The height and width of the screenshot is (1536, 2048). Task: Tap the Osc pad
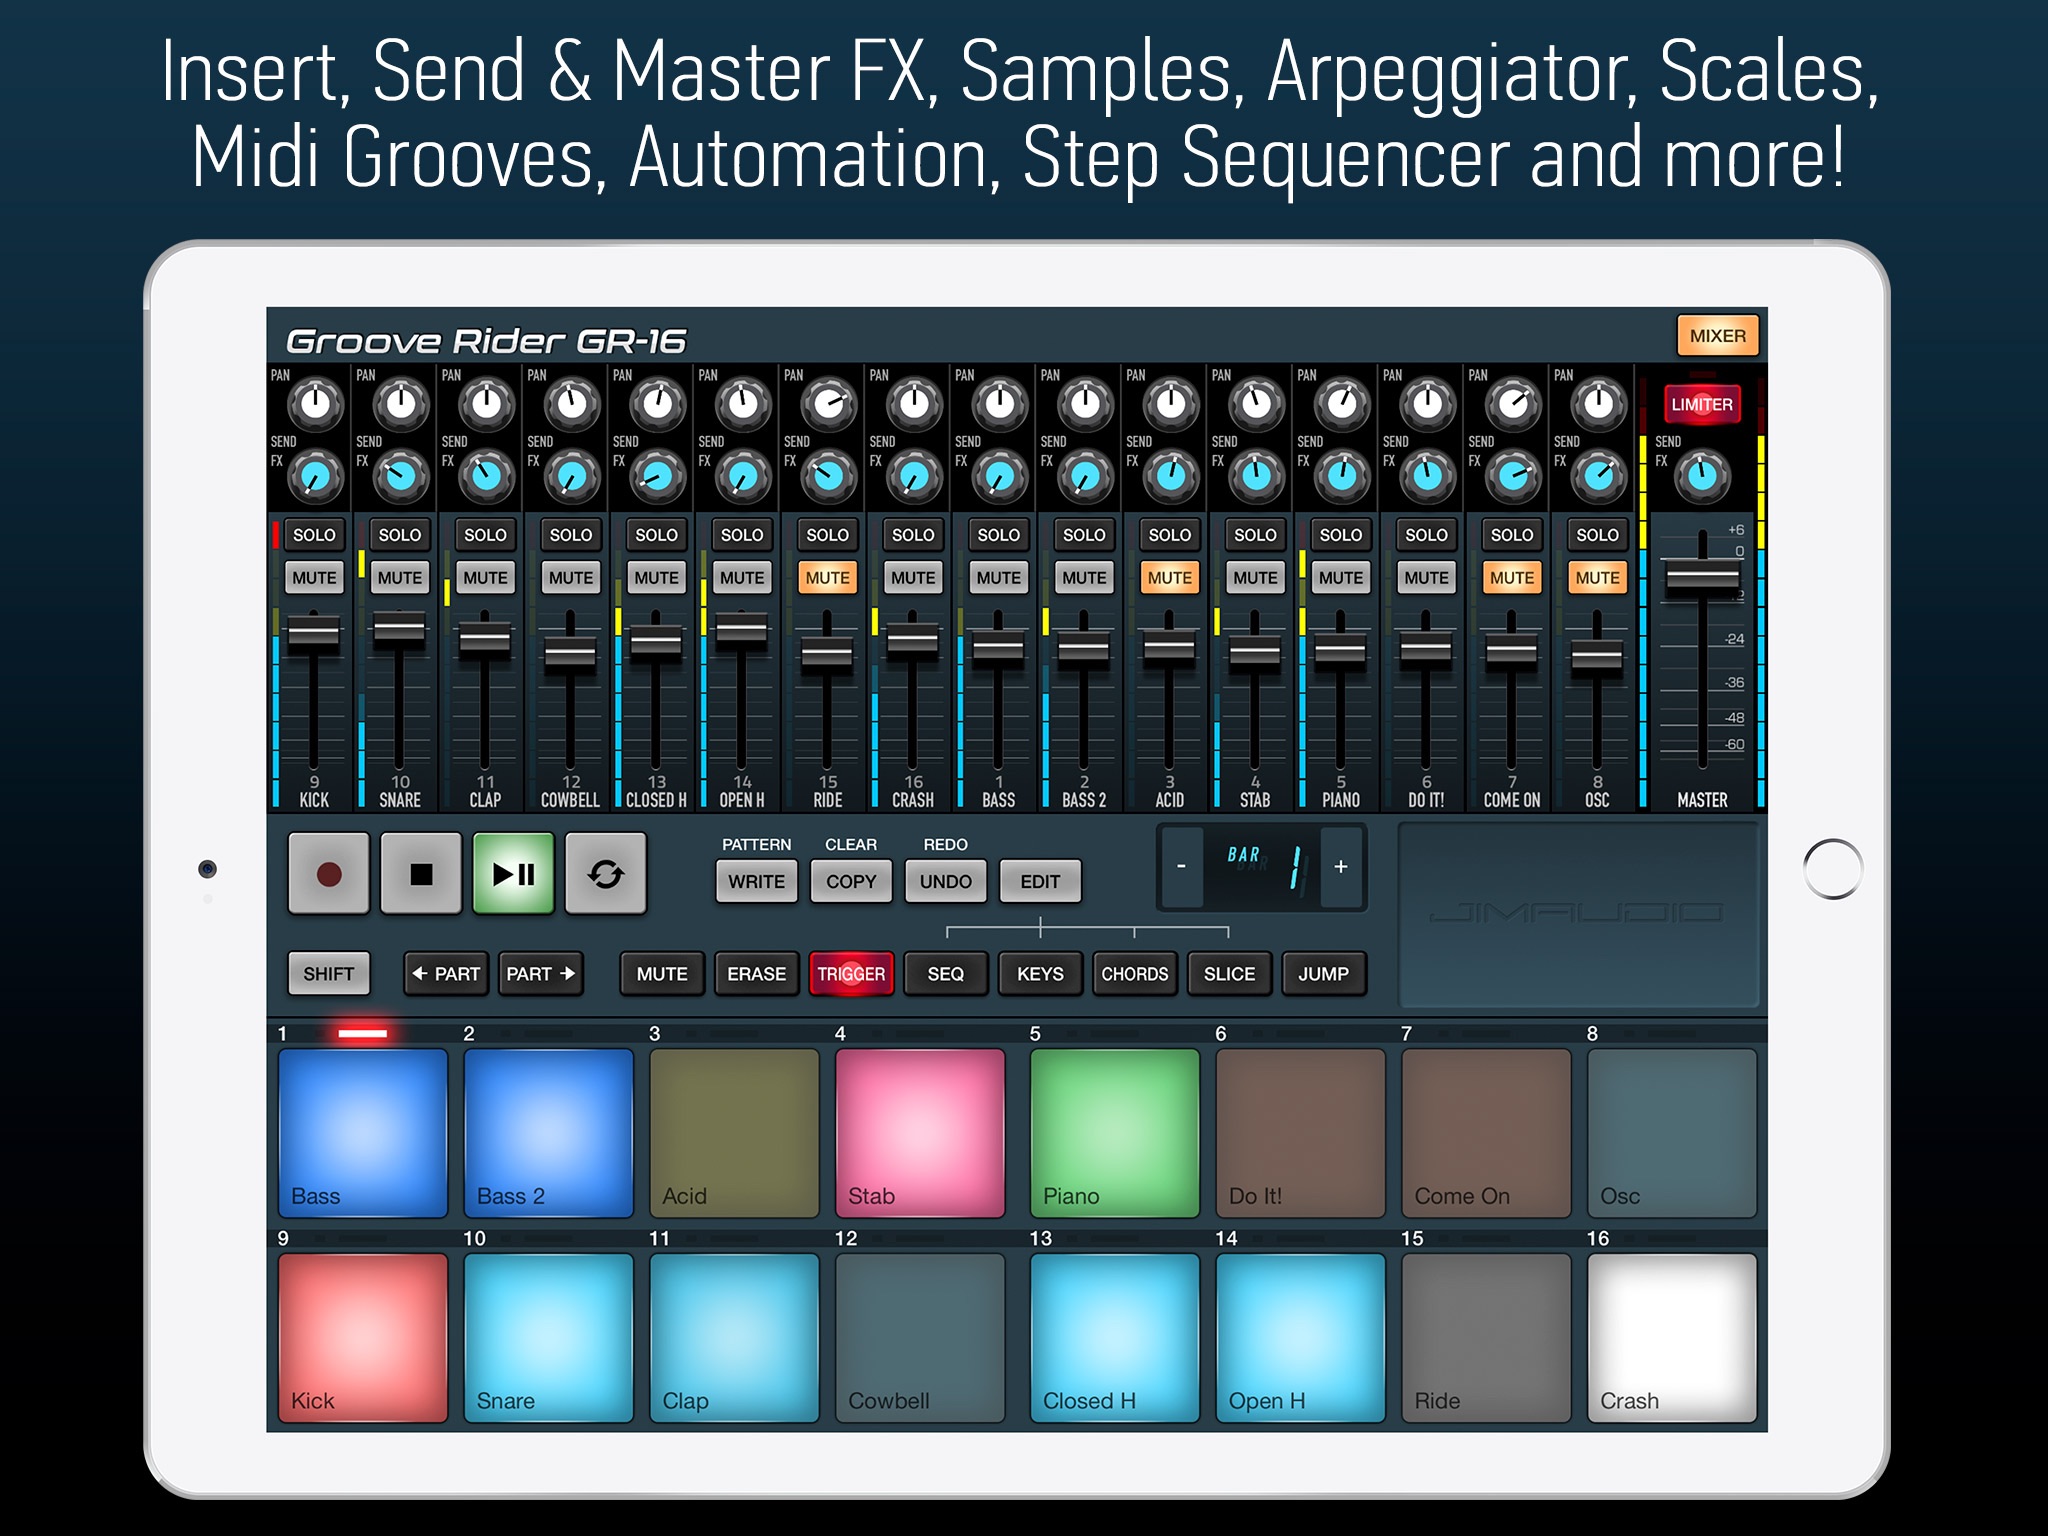tap(1672, 1133)
